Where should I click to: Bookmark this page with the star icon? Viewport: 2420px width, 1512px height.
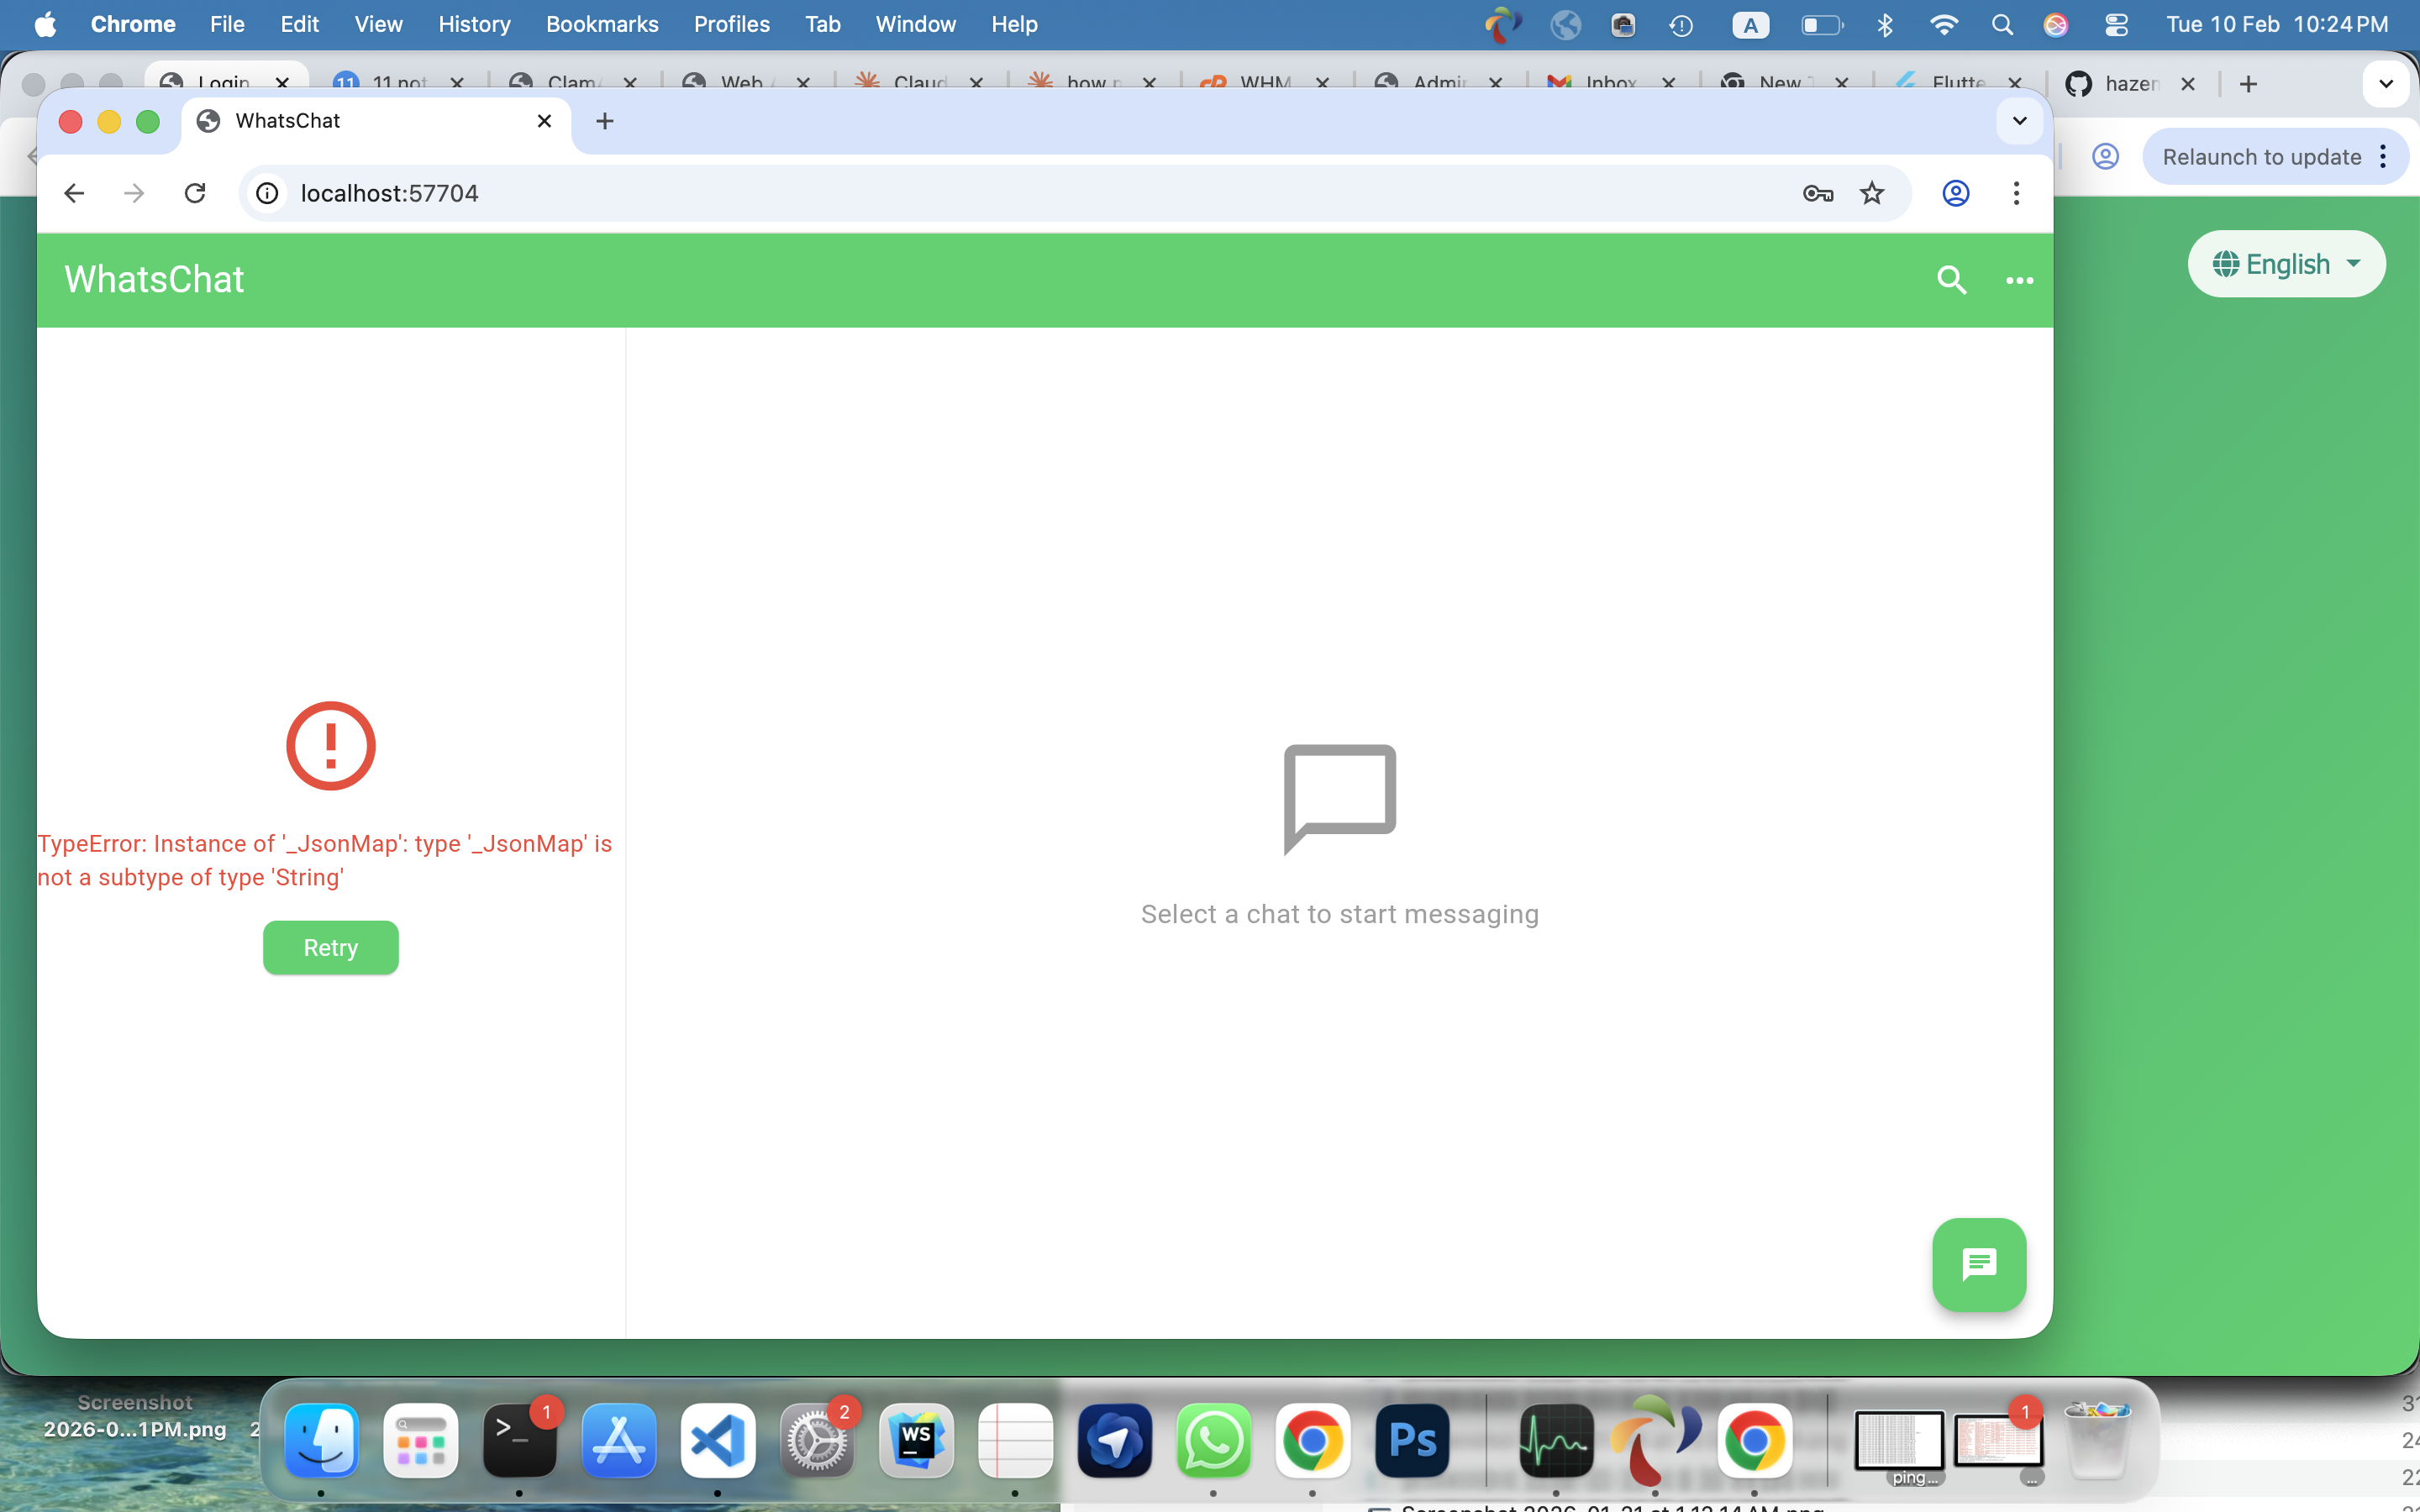1872,193
